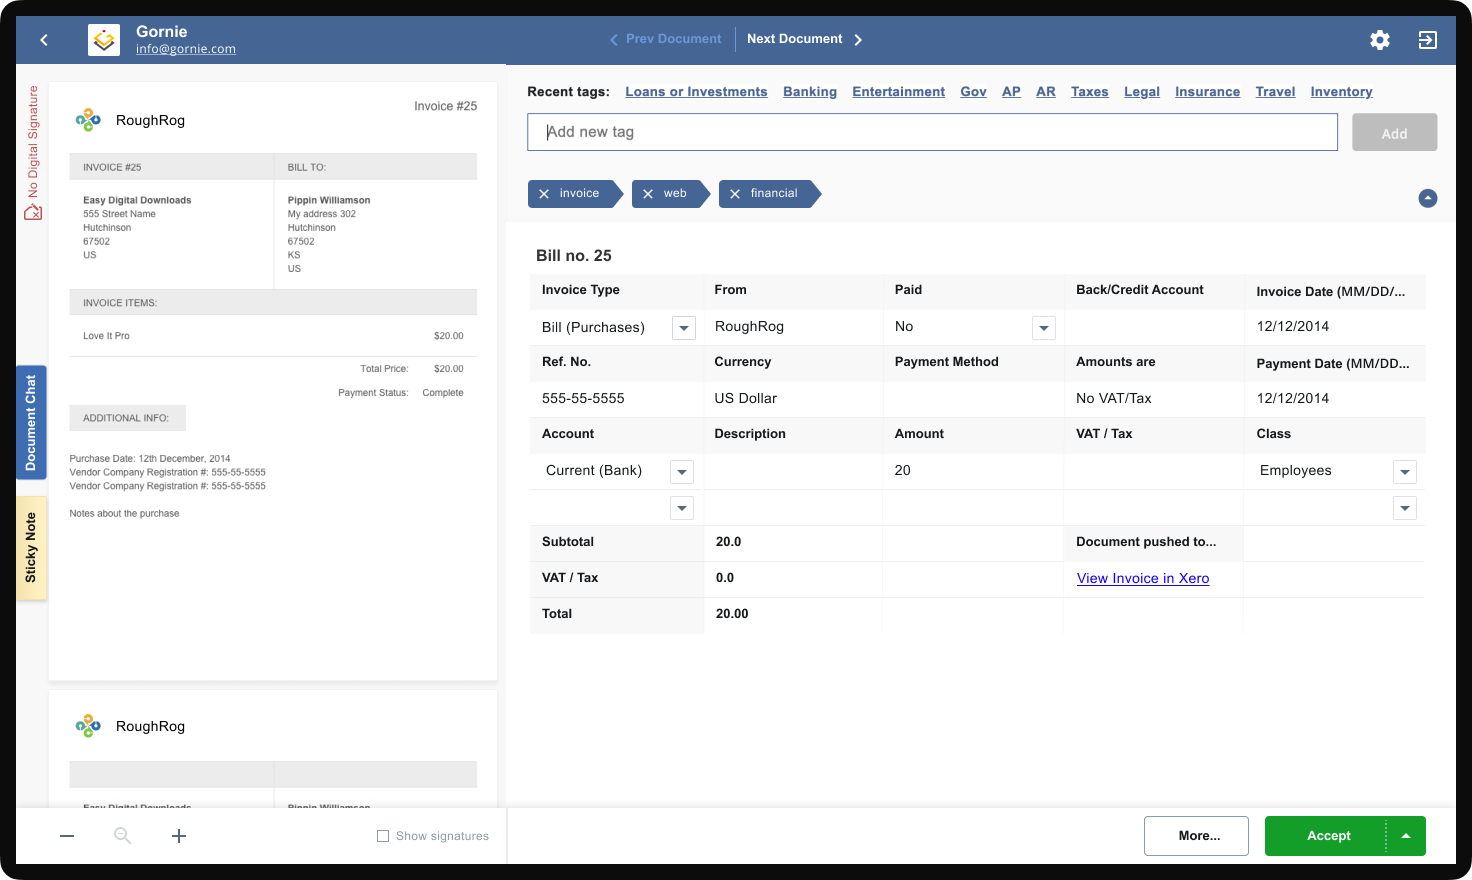This screenshot has height=880, width=1472.
Task: Click the green Accept button
Action: pos(1328,836)
